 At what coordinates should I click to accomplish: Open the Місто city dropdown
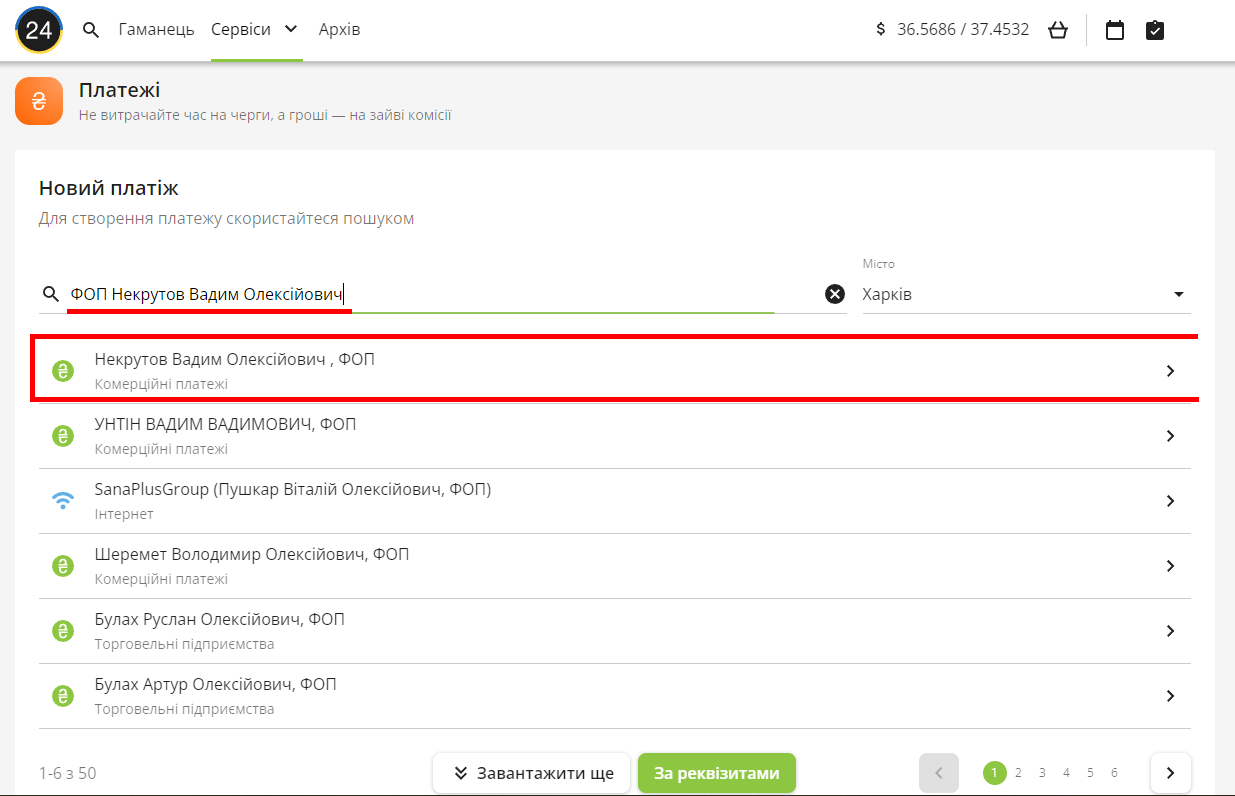tap(1025, 295)
